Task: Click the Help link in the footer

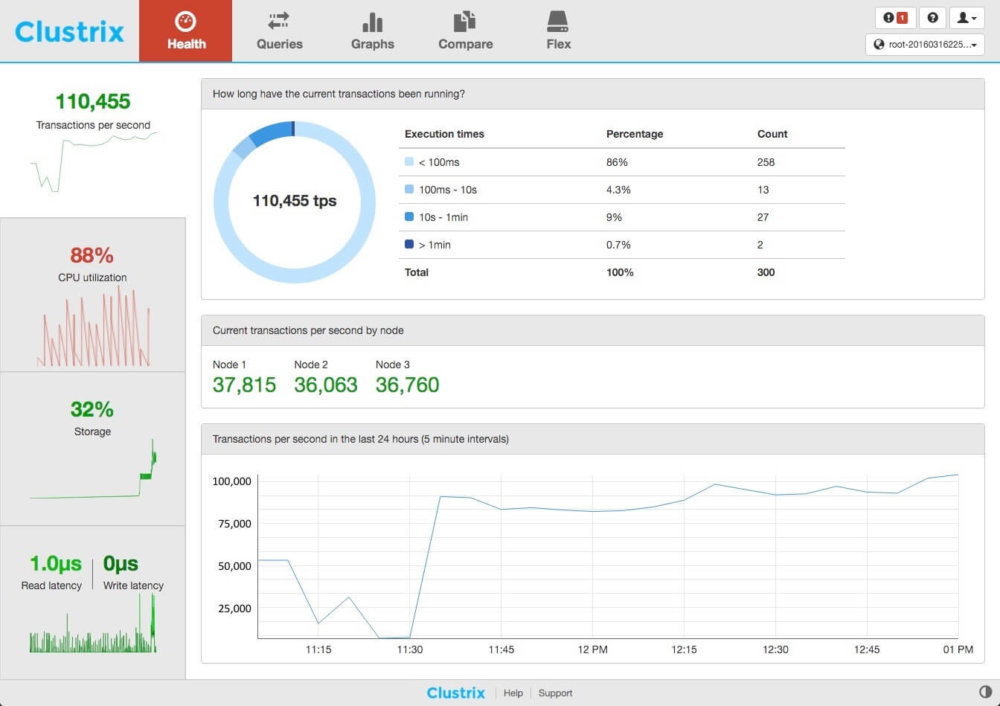Action: 512,693
